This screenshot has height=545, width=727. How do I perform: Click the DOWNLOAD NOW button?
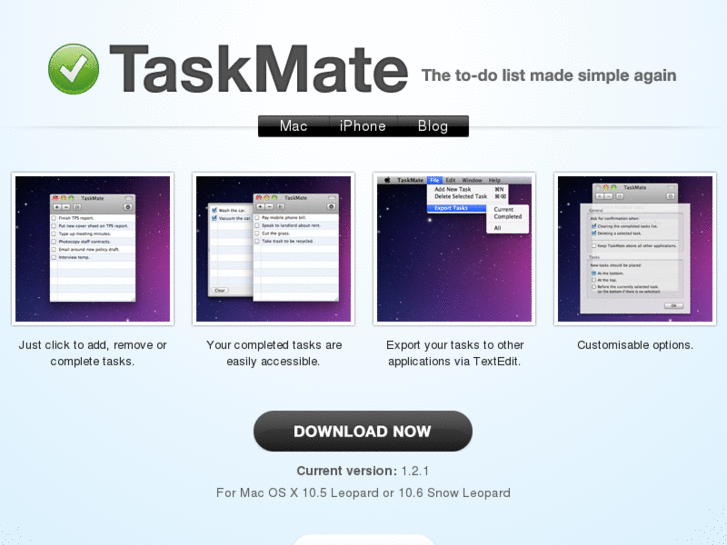[363, 431]
